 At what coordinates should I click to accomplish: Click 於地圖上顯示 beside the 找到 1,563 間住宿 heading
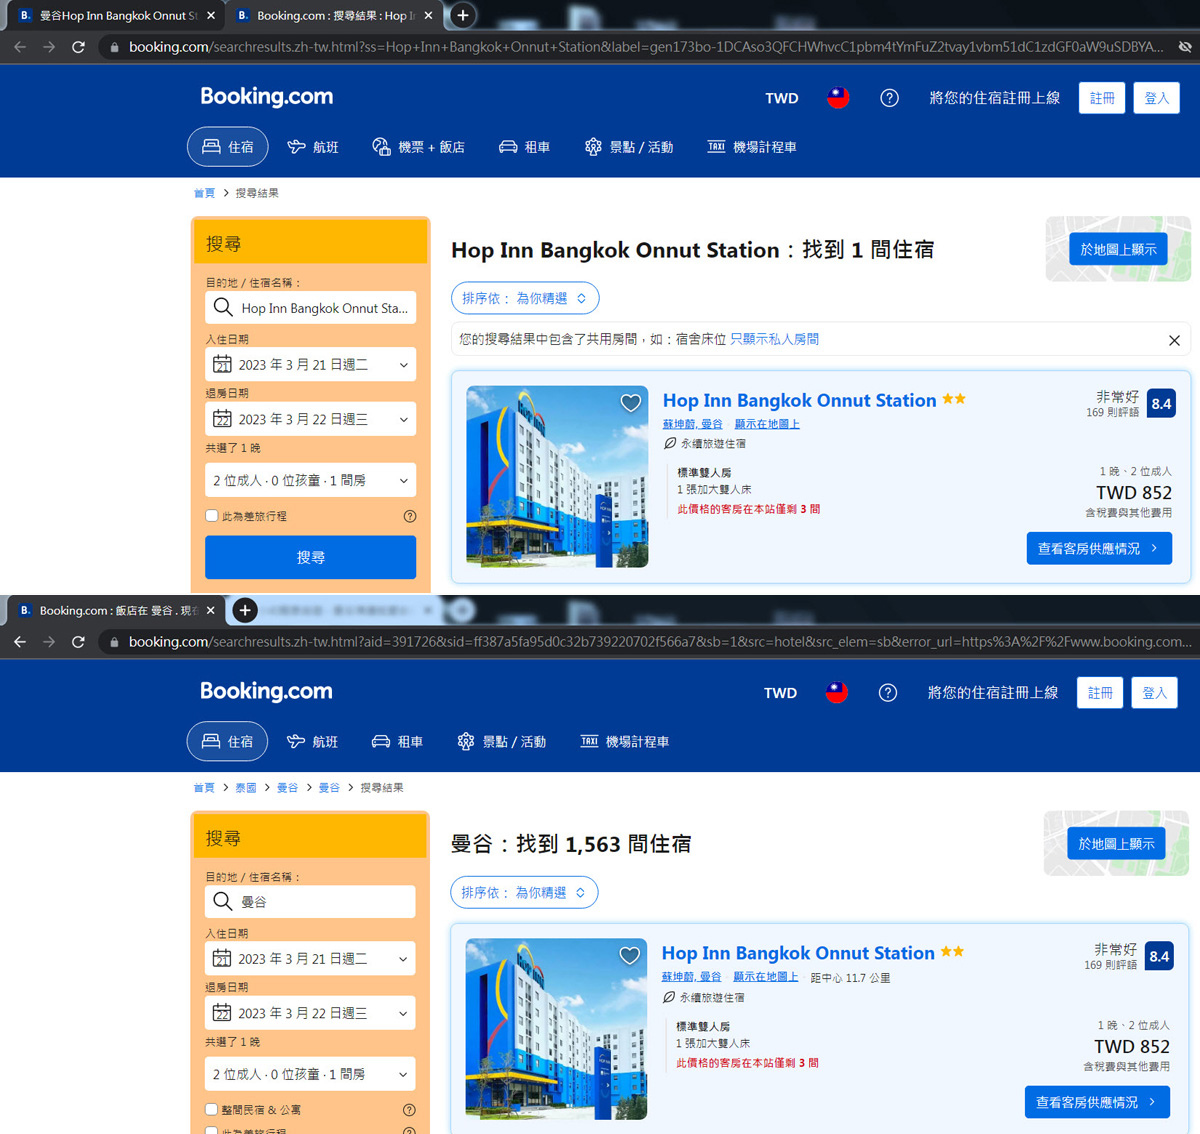click(1116, 844)
